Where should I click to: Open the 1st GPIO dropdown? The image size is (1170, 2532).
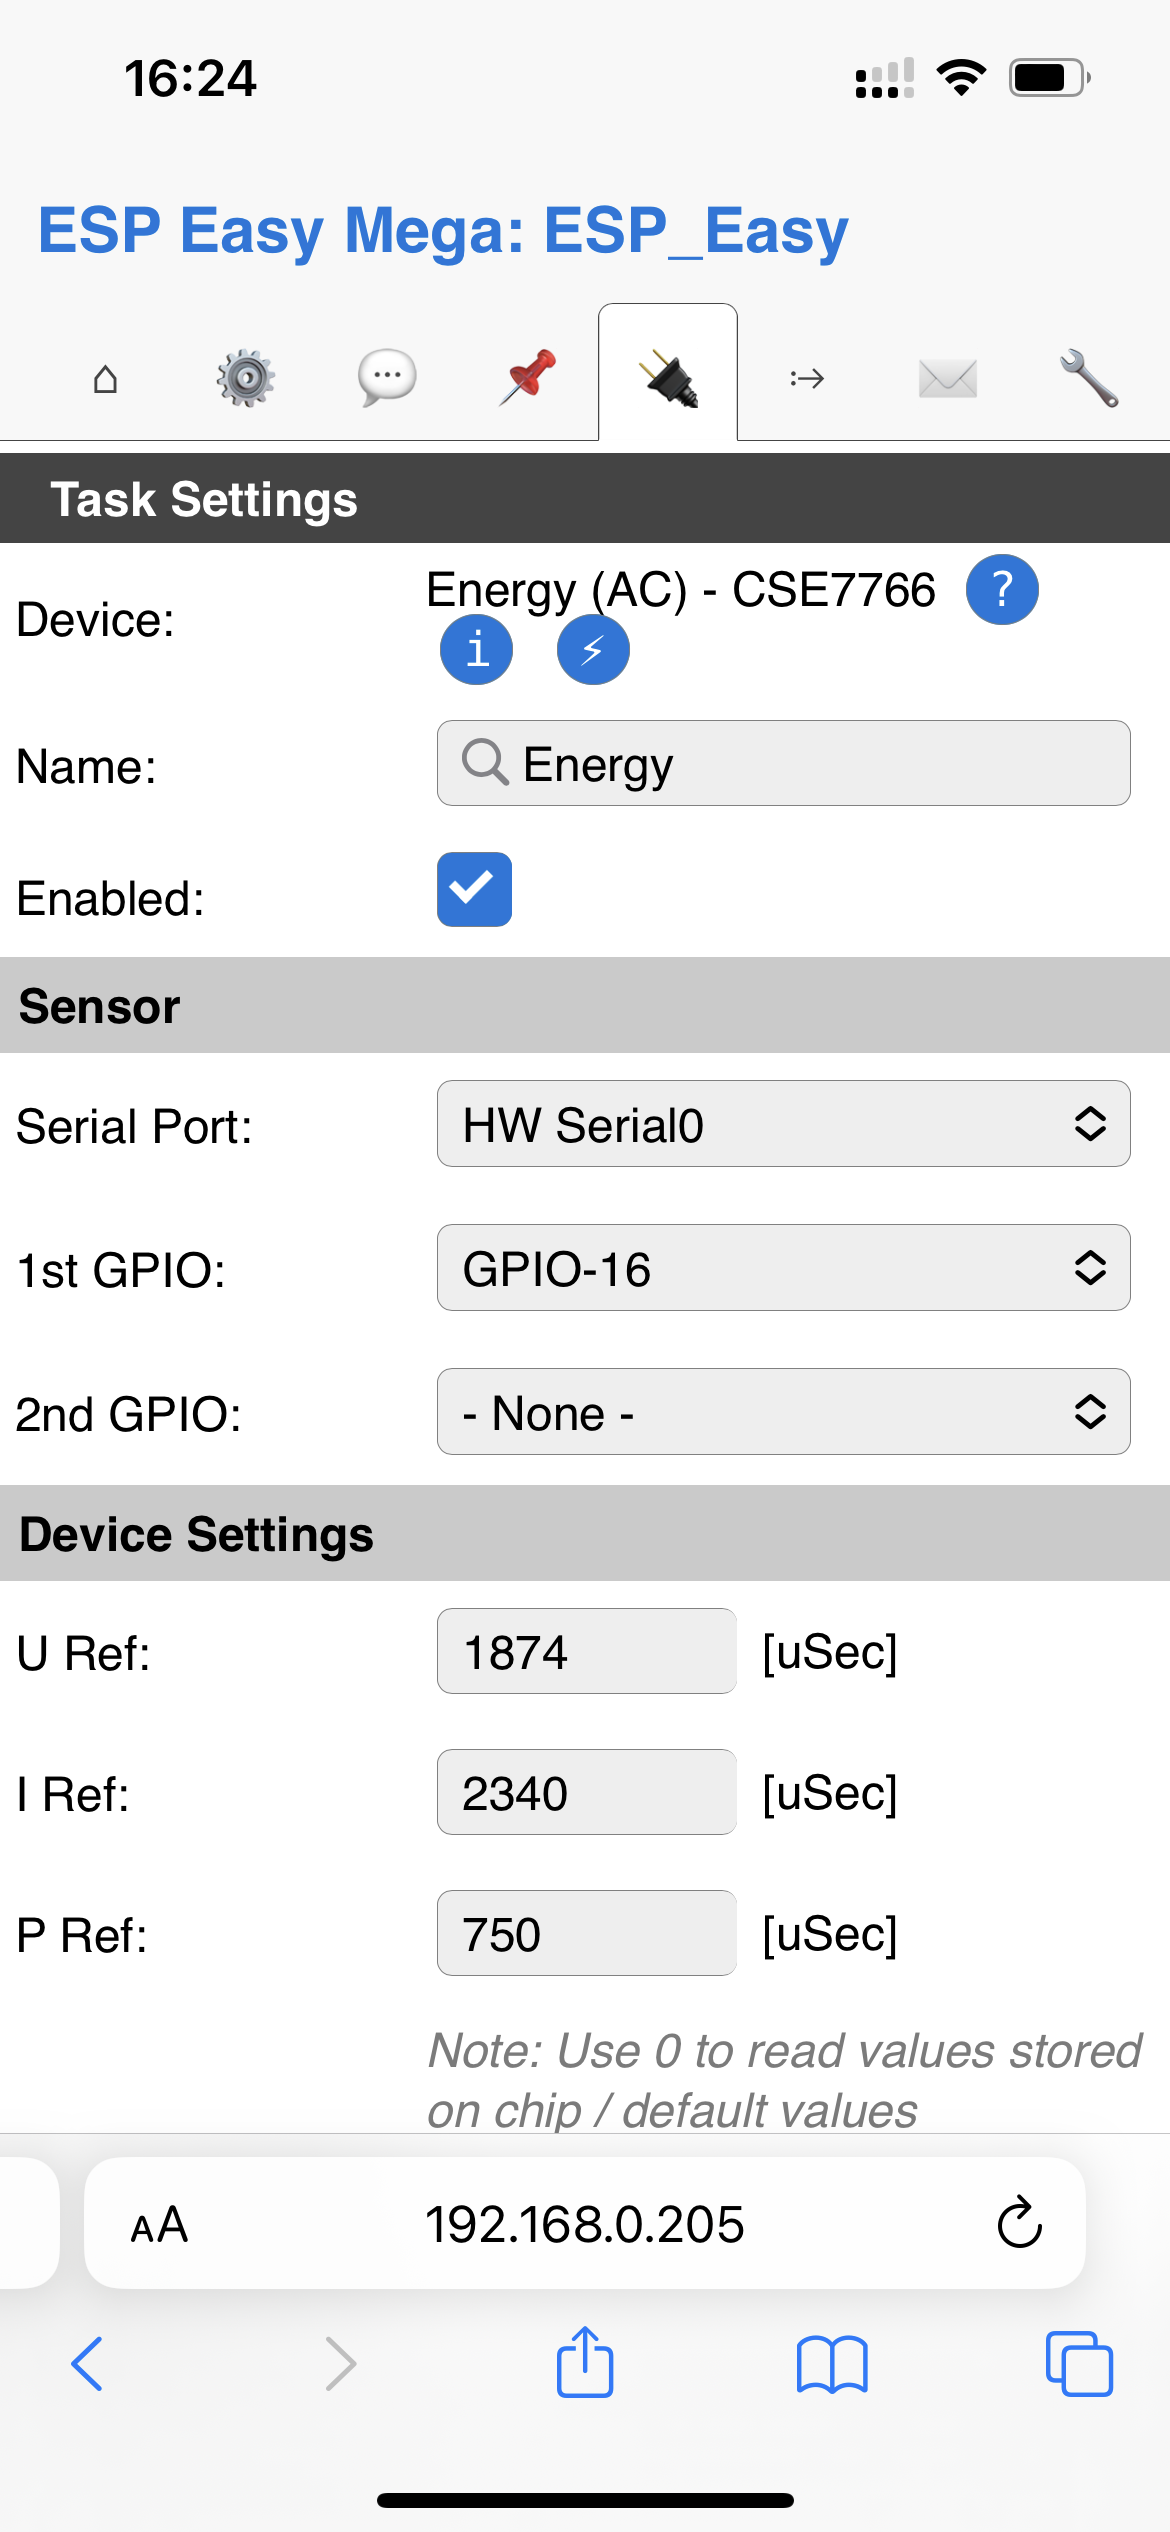click(783, 1268)
